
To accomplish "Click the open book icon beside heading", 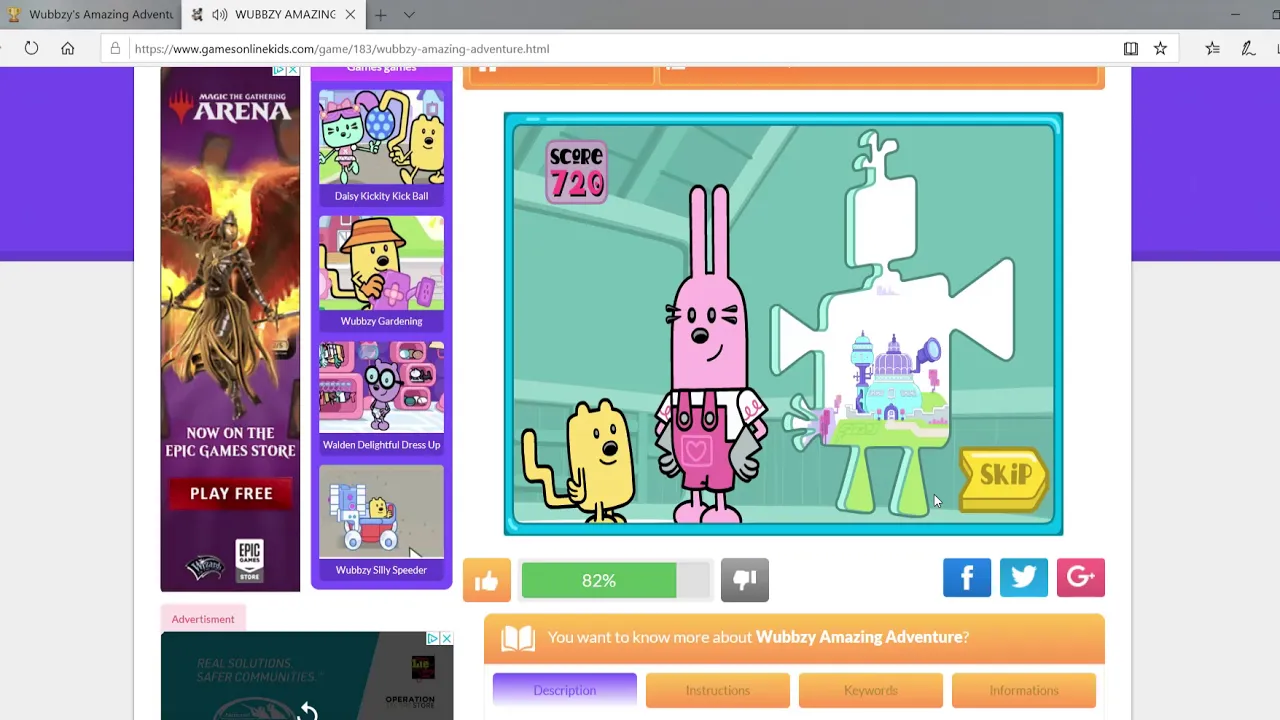I will coord(518,638).
